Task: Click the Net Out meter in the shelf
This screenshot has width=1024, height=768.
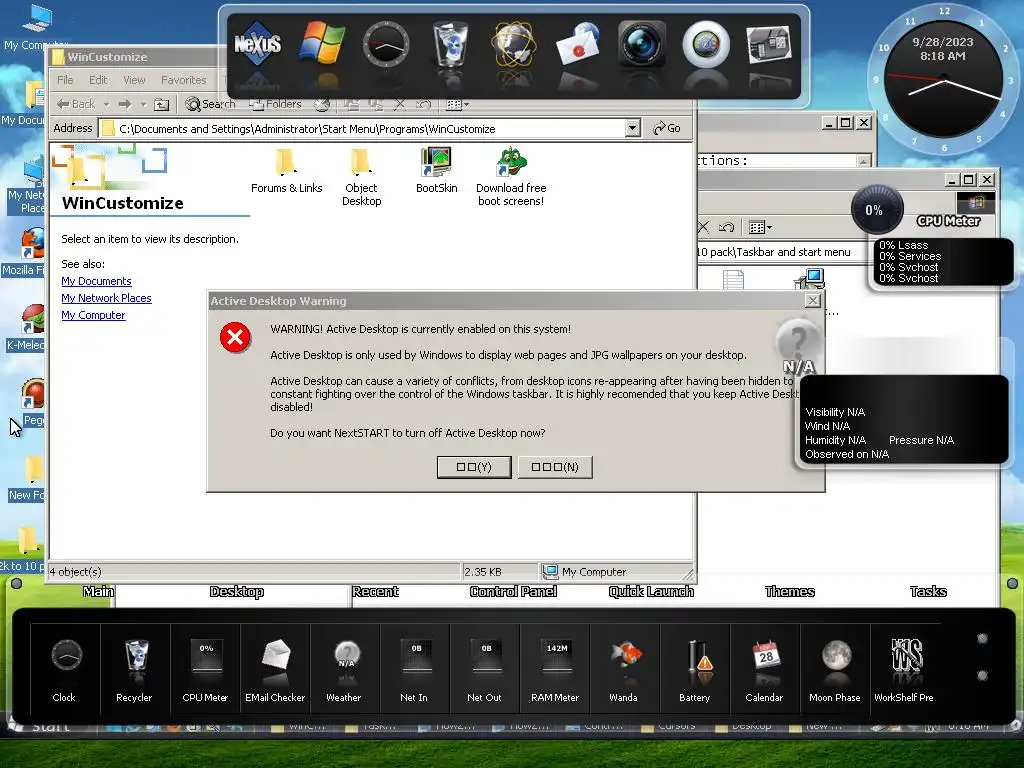Action: click(485, 669)
